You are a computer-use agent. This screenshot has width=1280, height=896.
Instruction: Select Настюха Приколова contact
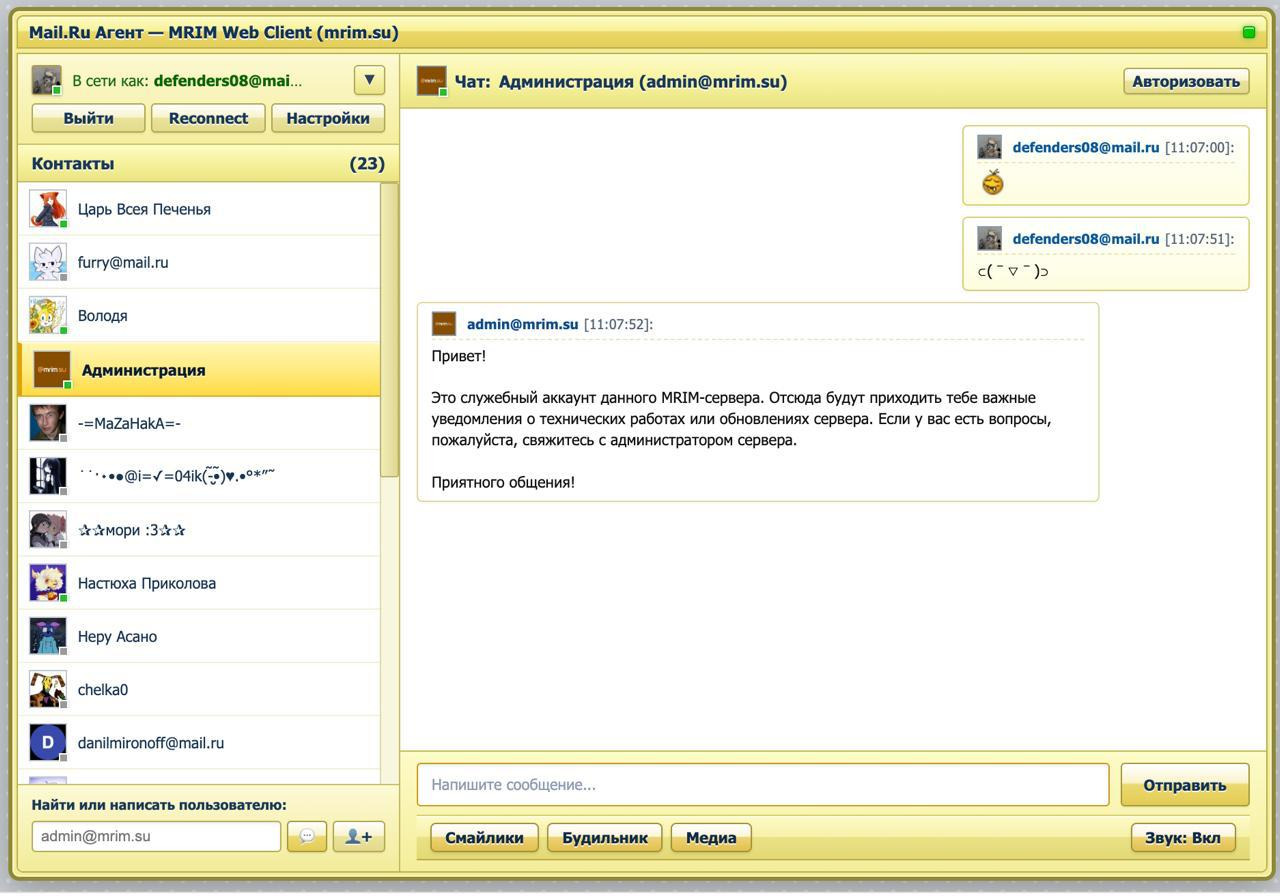coord(199,583)
